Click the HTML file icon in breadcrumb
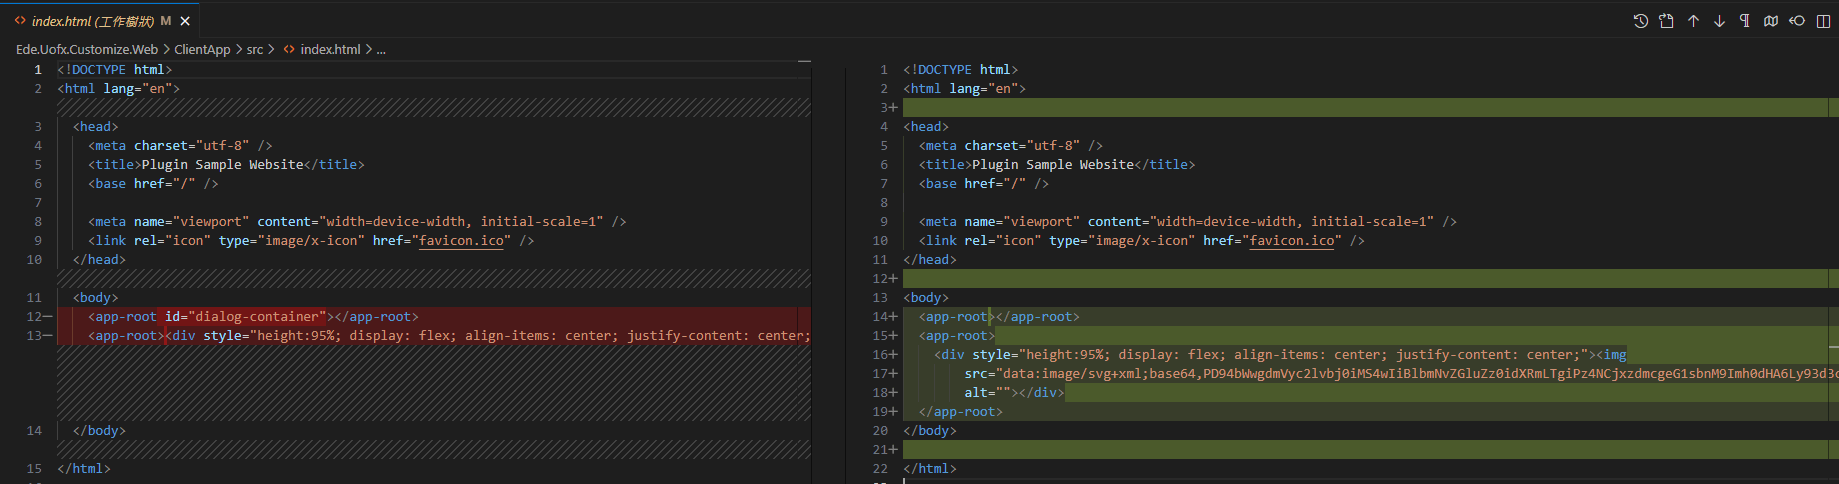 (289, 49)
